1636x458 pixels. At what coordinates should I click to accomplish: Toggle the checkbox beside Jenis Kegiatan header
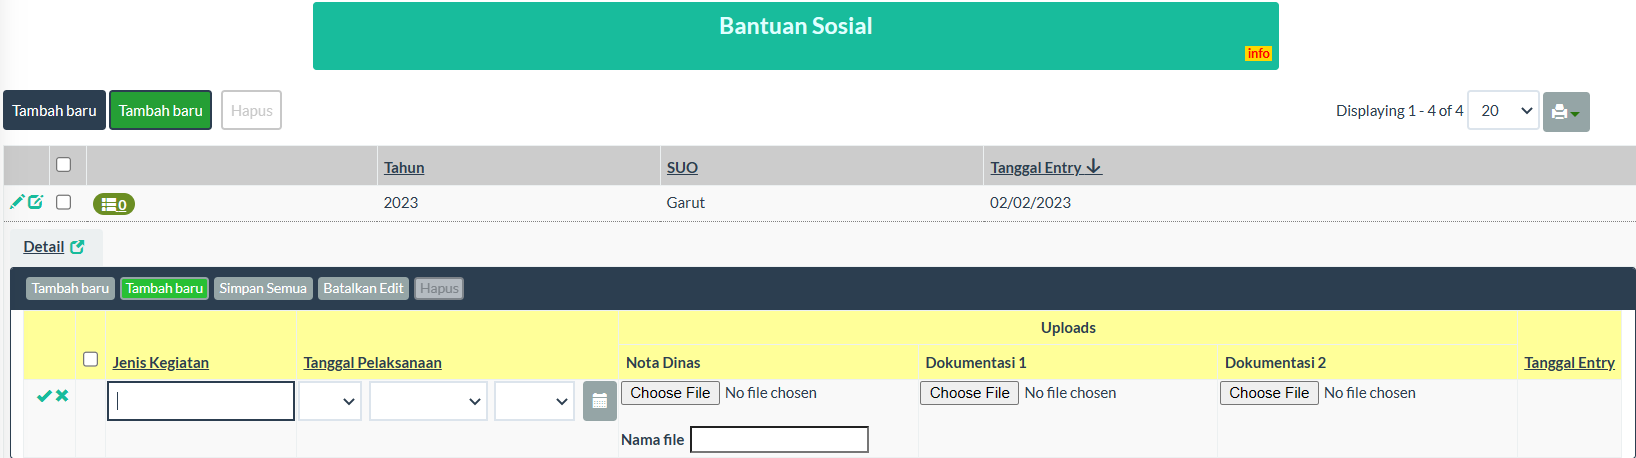click(91, 359)
